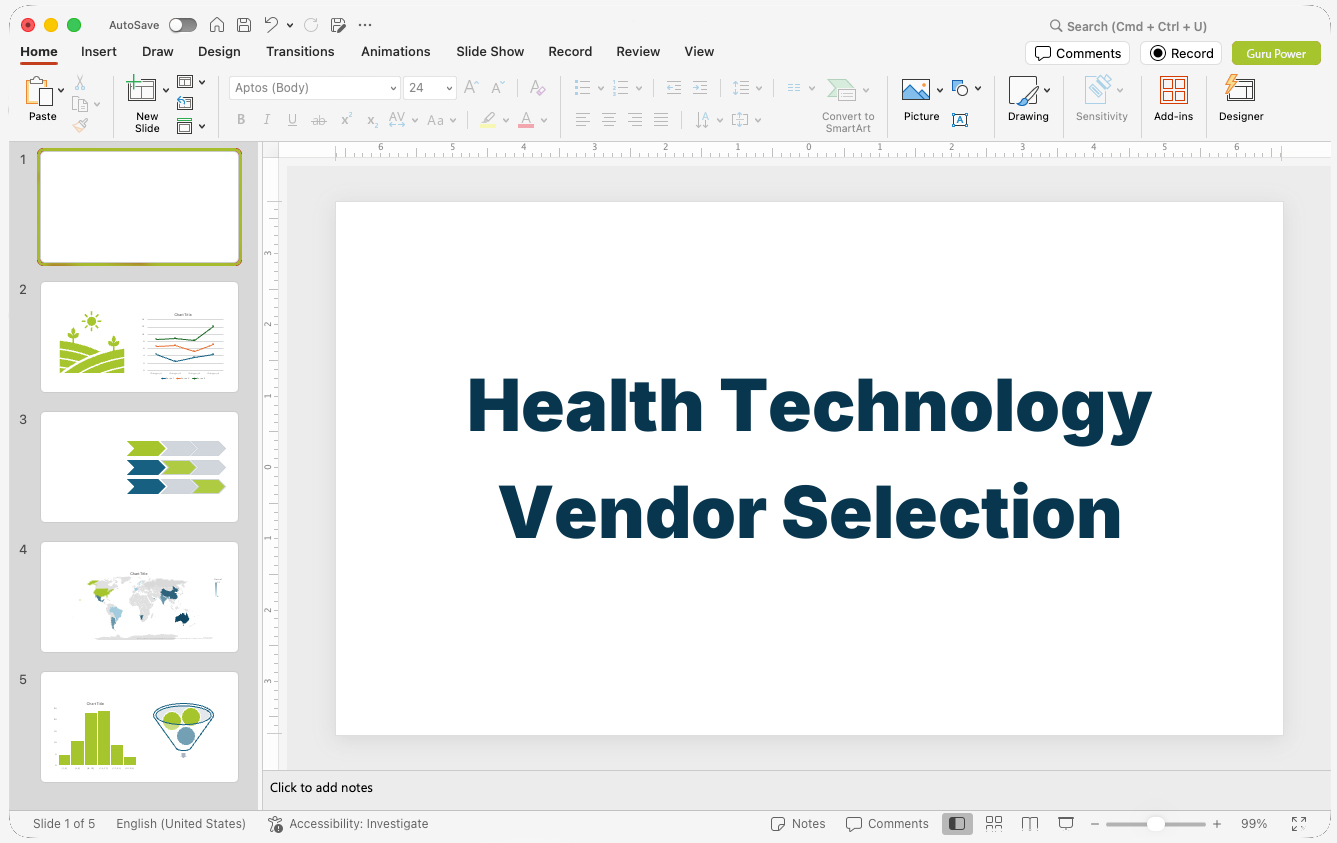Click the Home icon in title bar

[217, 25]
